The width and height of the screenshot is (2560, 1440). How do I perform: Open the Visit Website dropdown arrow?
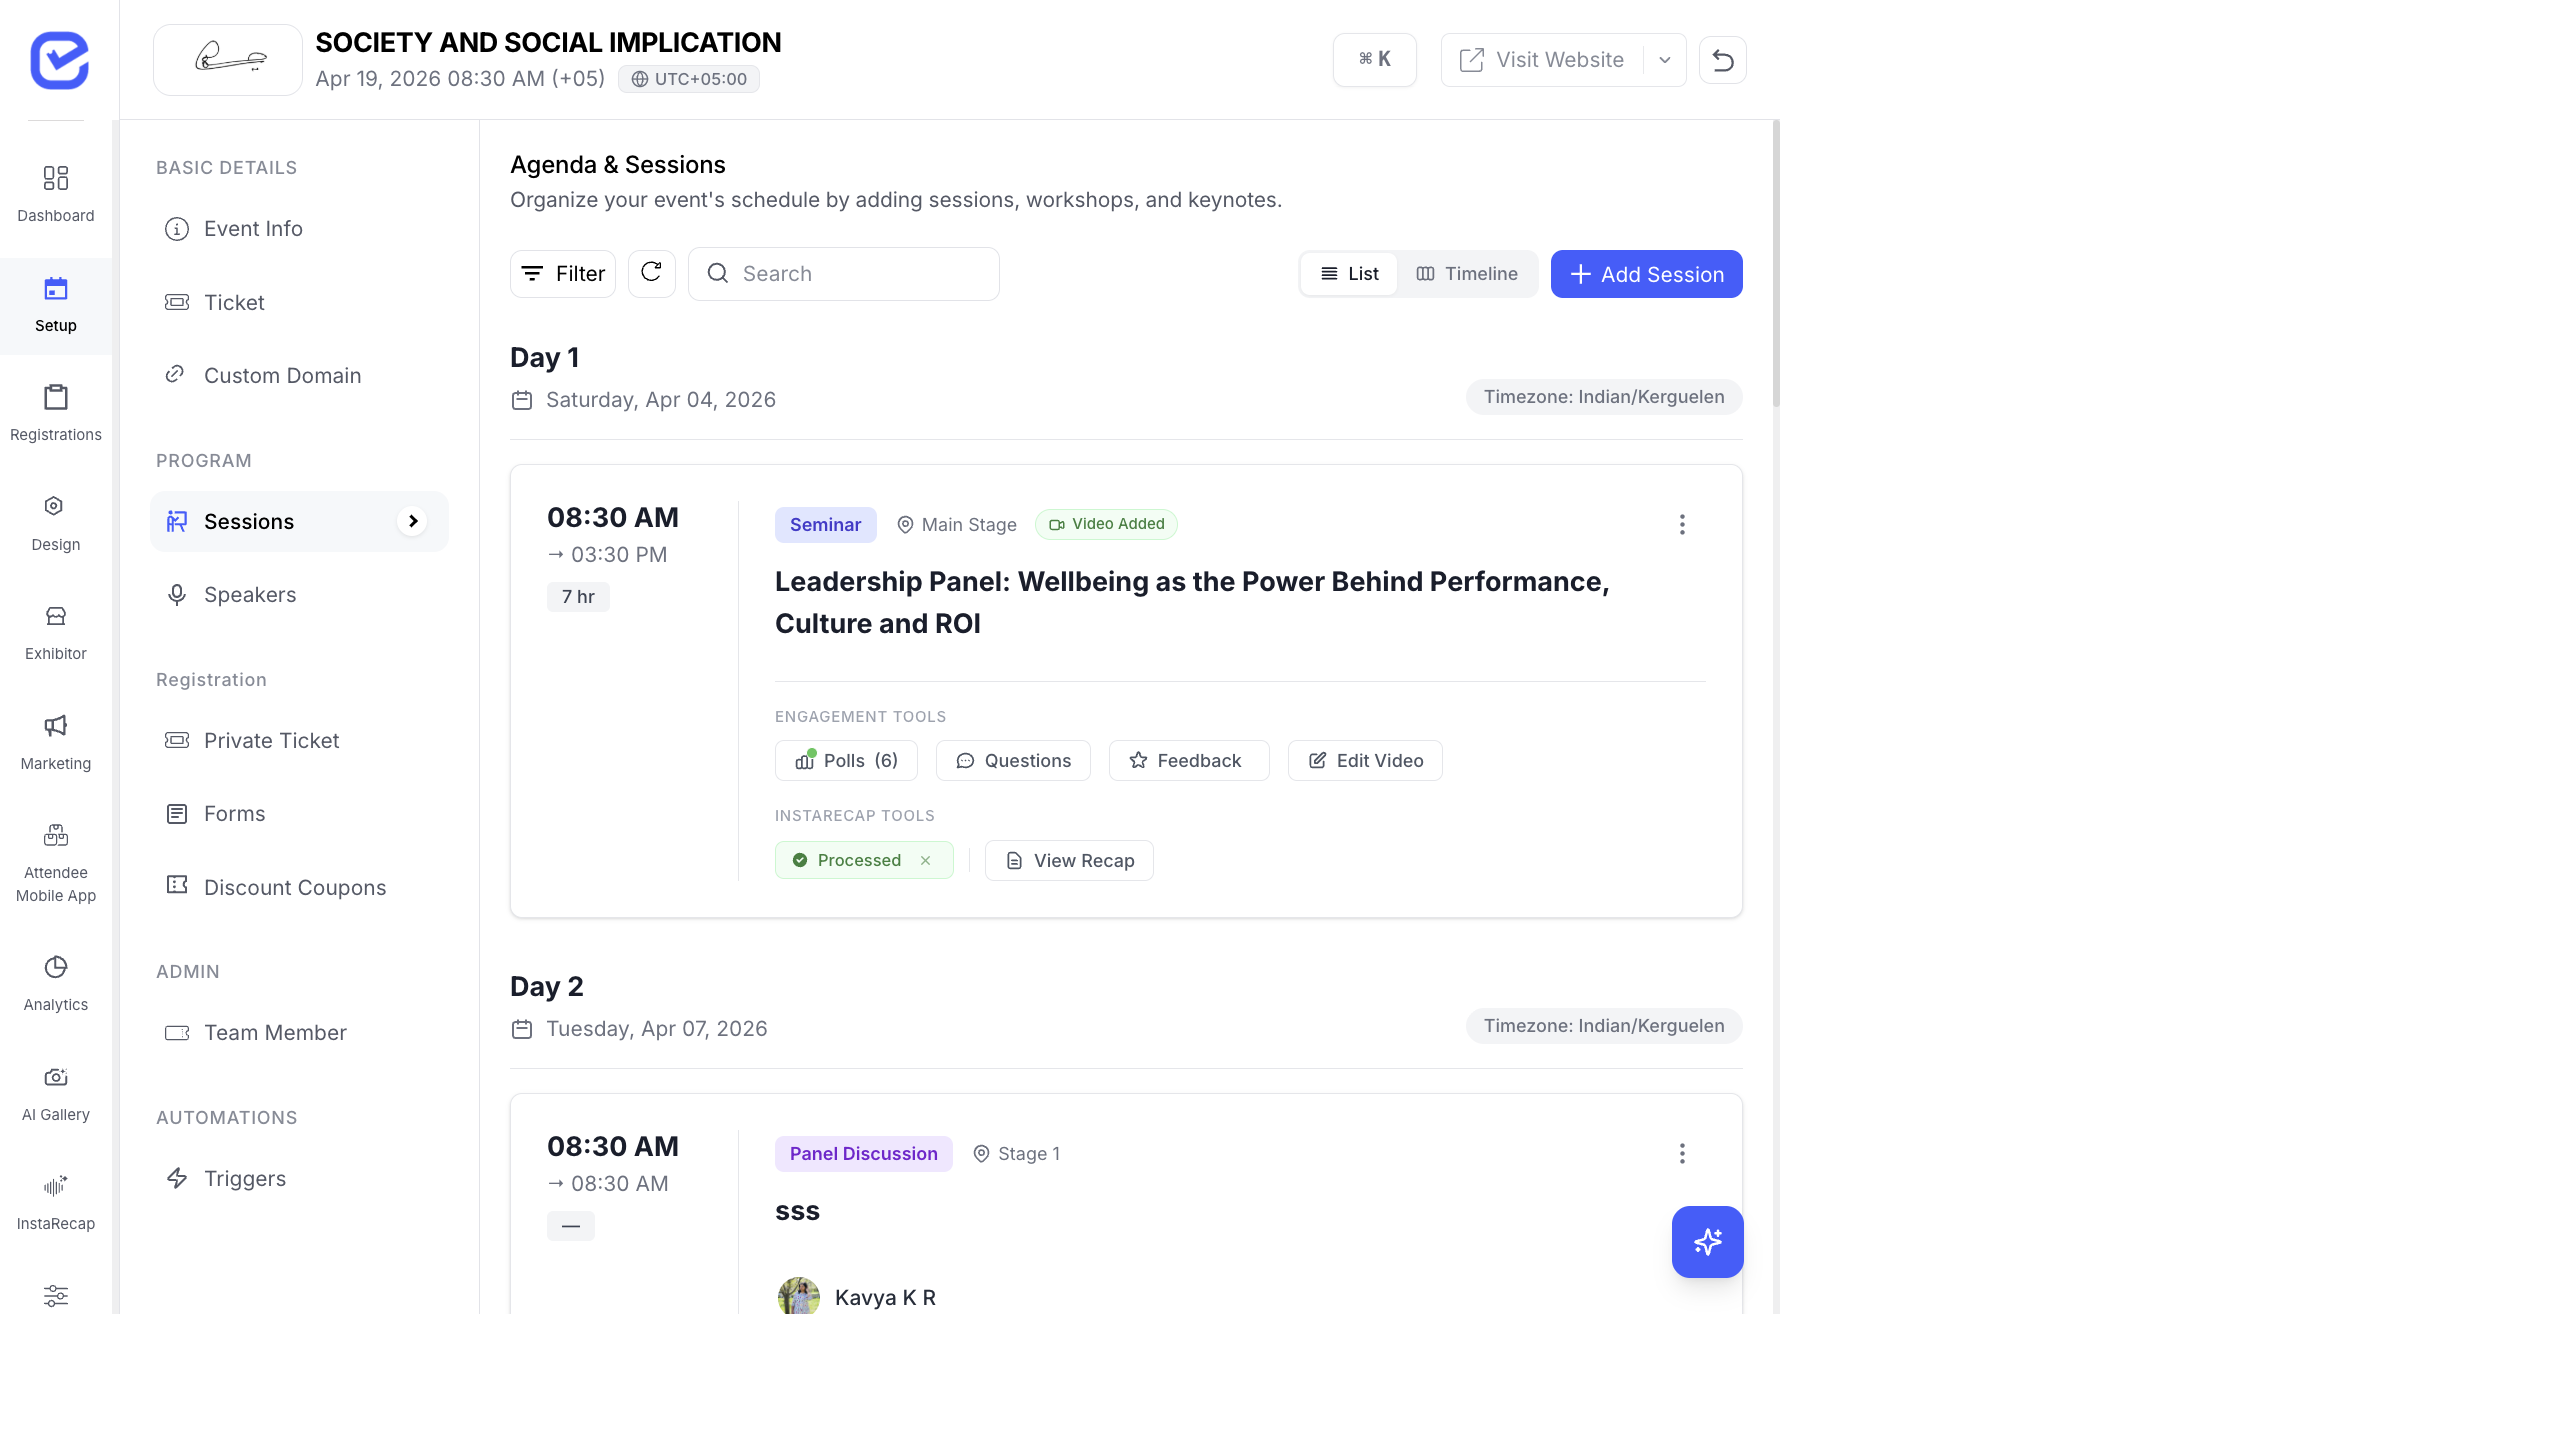coord(1663,60)
